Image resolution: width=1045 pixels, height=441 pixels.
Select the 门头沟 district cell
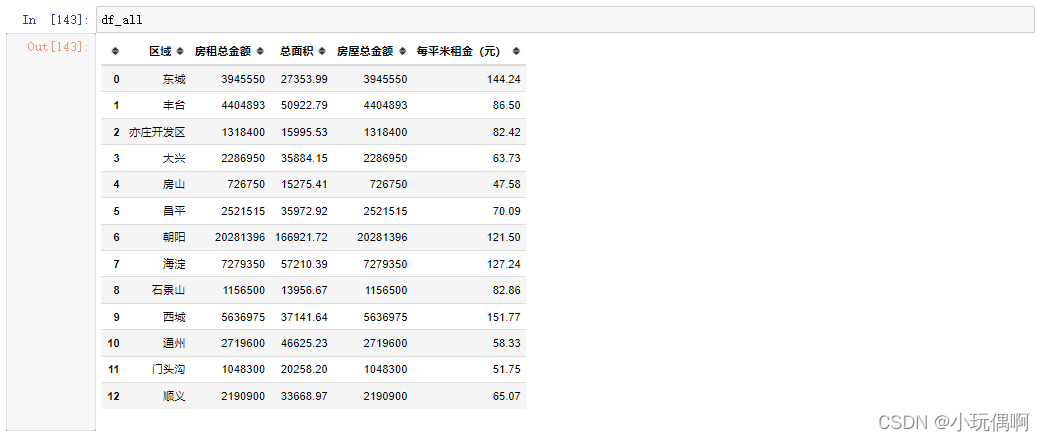coord(169,369)
